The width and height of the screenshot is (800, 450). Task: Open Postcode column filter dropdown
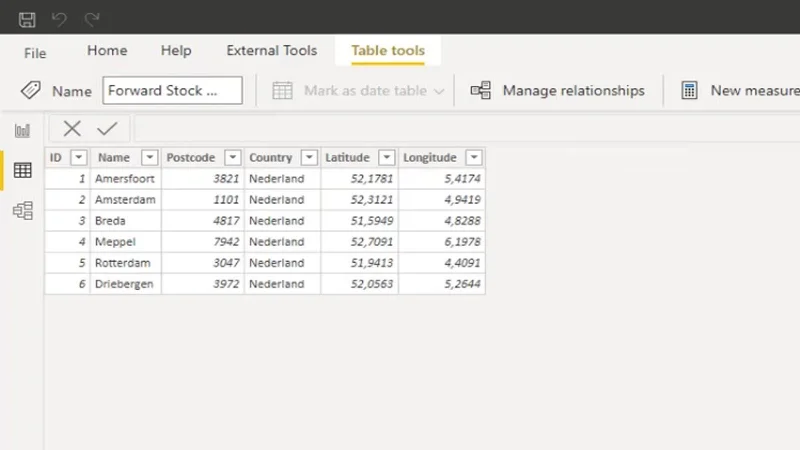coord(233,158)
